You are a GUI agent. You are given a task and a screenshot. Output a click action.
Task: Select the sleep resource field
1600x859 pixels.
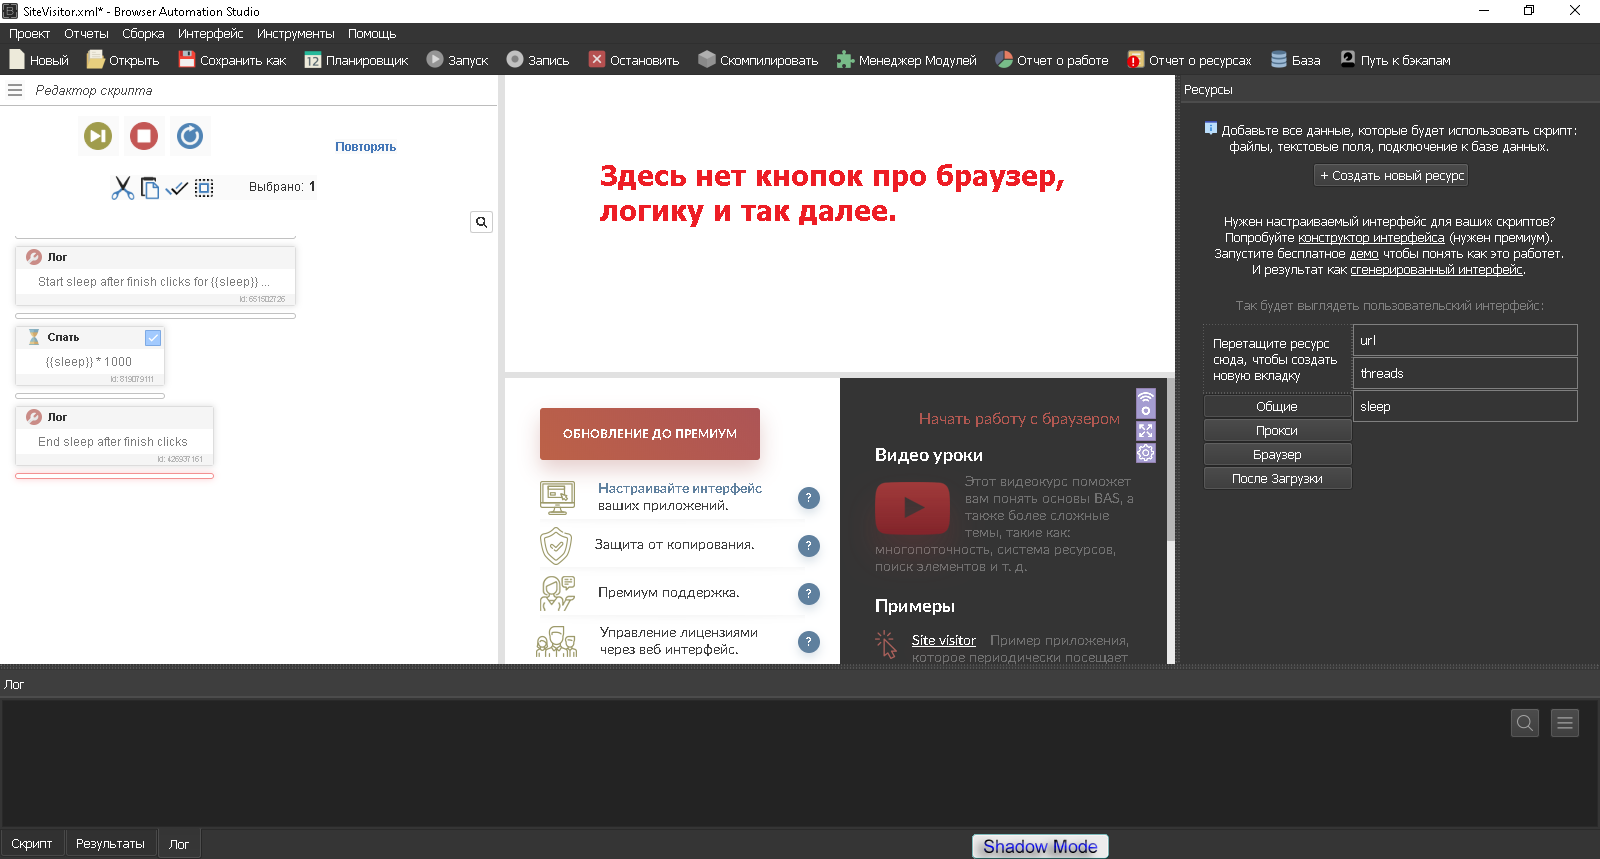pos(1465,406)
